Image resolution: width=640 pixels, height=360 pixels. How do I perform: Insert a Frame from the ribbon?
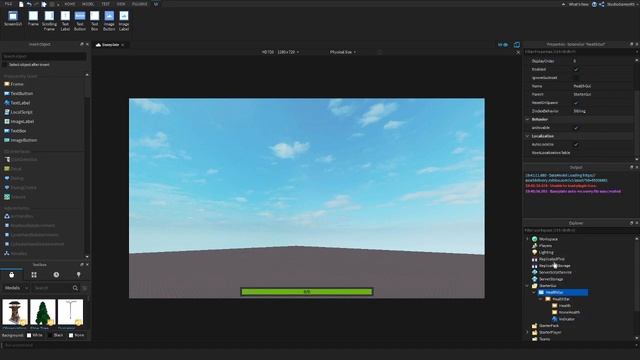[x=33, y=19]
